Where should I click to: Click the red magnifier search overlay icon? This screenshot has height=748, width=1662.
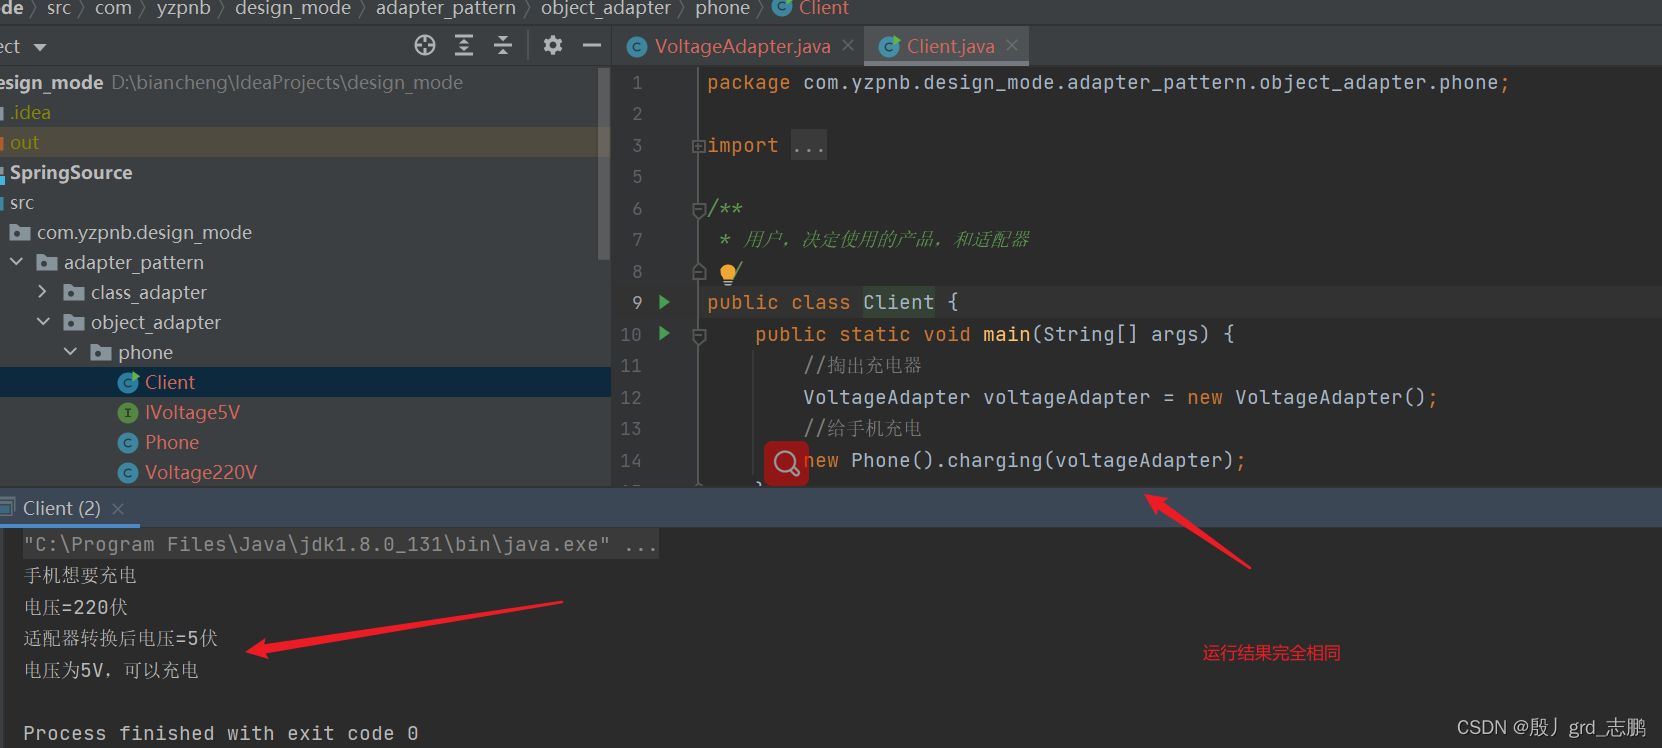click(x=786, y=463)
